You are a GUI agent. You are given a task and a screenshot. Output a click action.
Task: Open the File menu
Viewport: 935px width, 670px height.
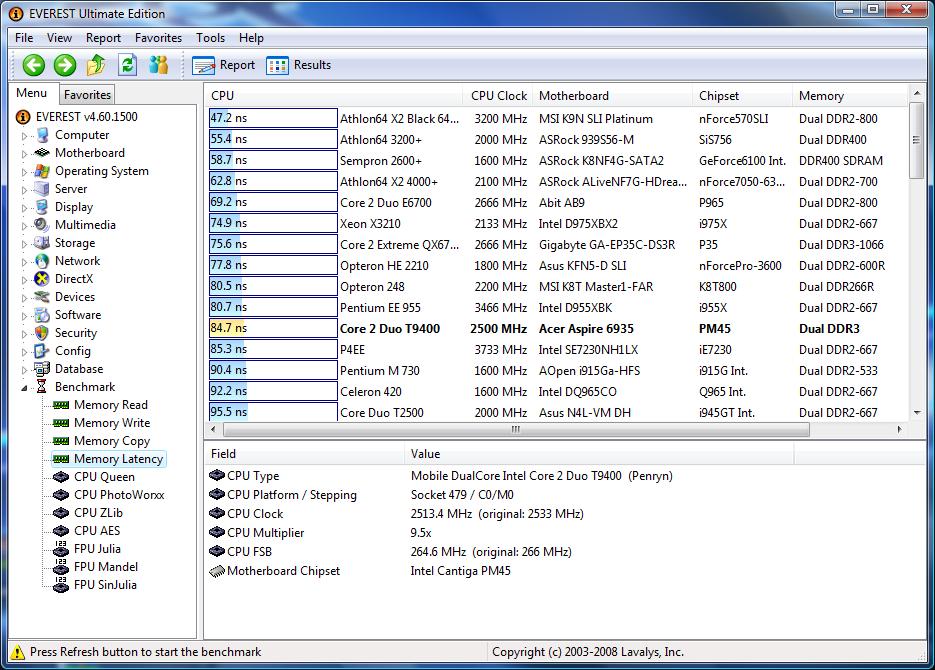pos(24,38)
